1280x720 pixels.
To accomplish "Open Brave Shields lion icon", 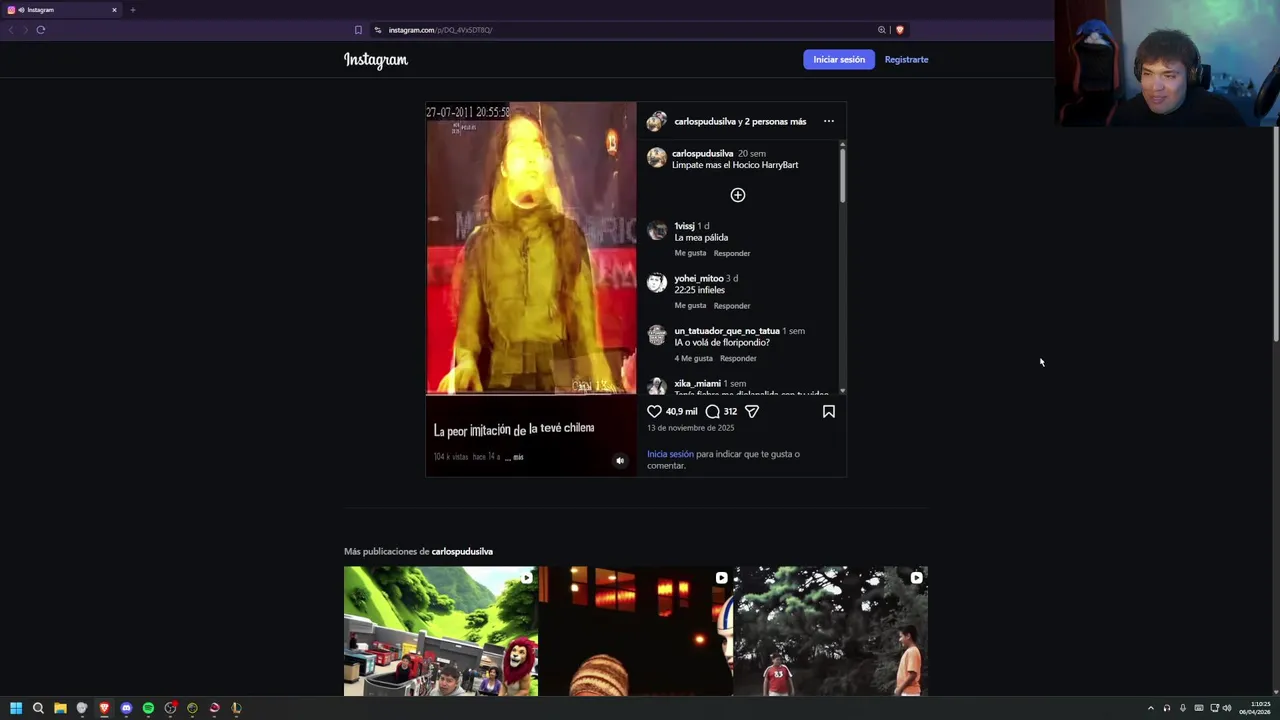I will click(900, 30).
